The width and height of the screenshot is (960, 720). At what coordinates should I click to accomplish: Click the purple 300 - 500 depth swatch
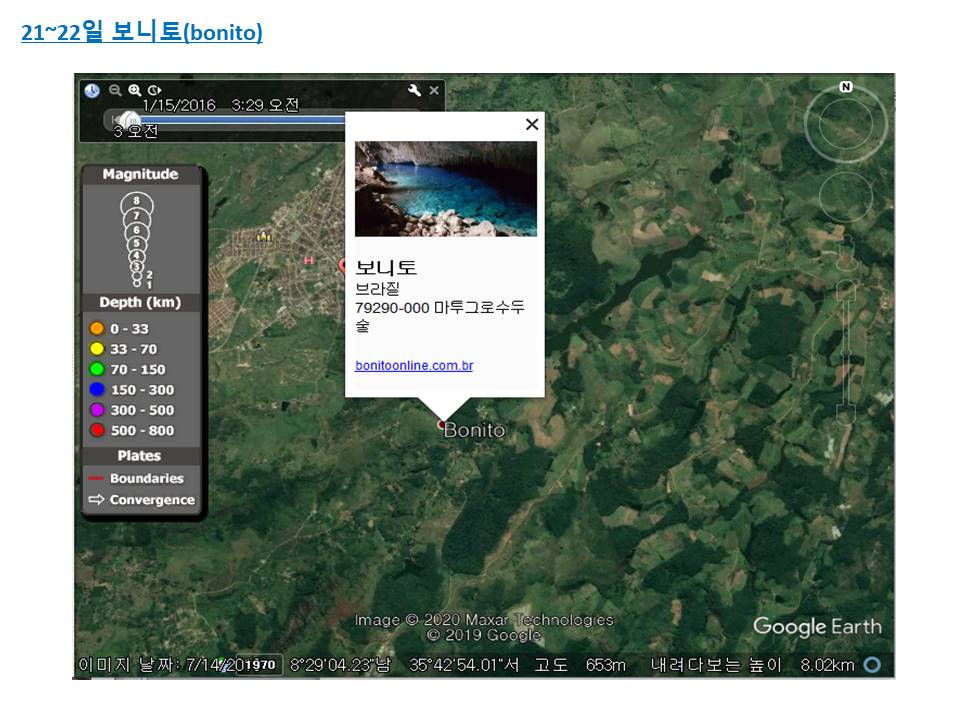click(x=97, y=410)
